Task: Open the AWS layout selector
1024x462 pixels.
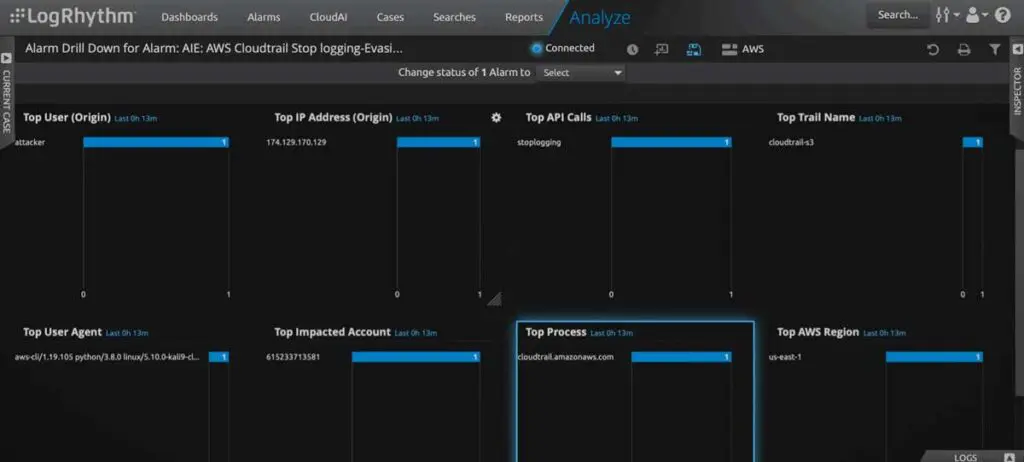Action: 743,50
